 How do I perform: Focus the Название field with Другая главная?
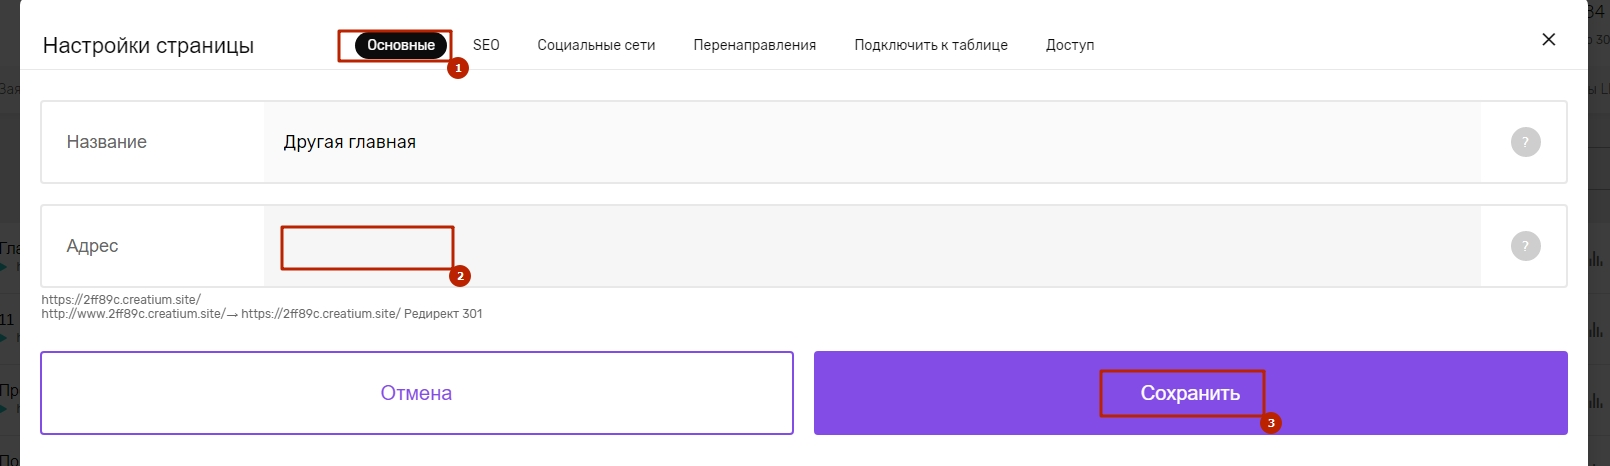tap(872, 142)
